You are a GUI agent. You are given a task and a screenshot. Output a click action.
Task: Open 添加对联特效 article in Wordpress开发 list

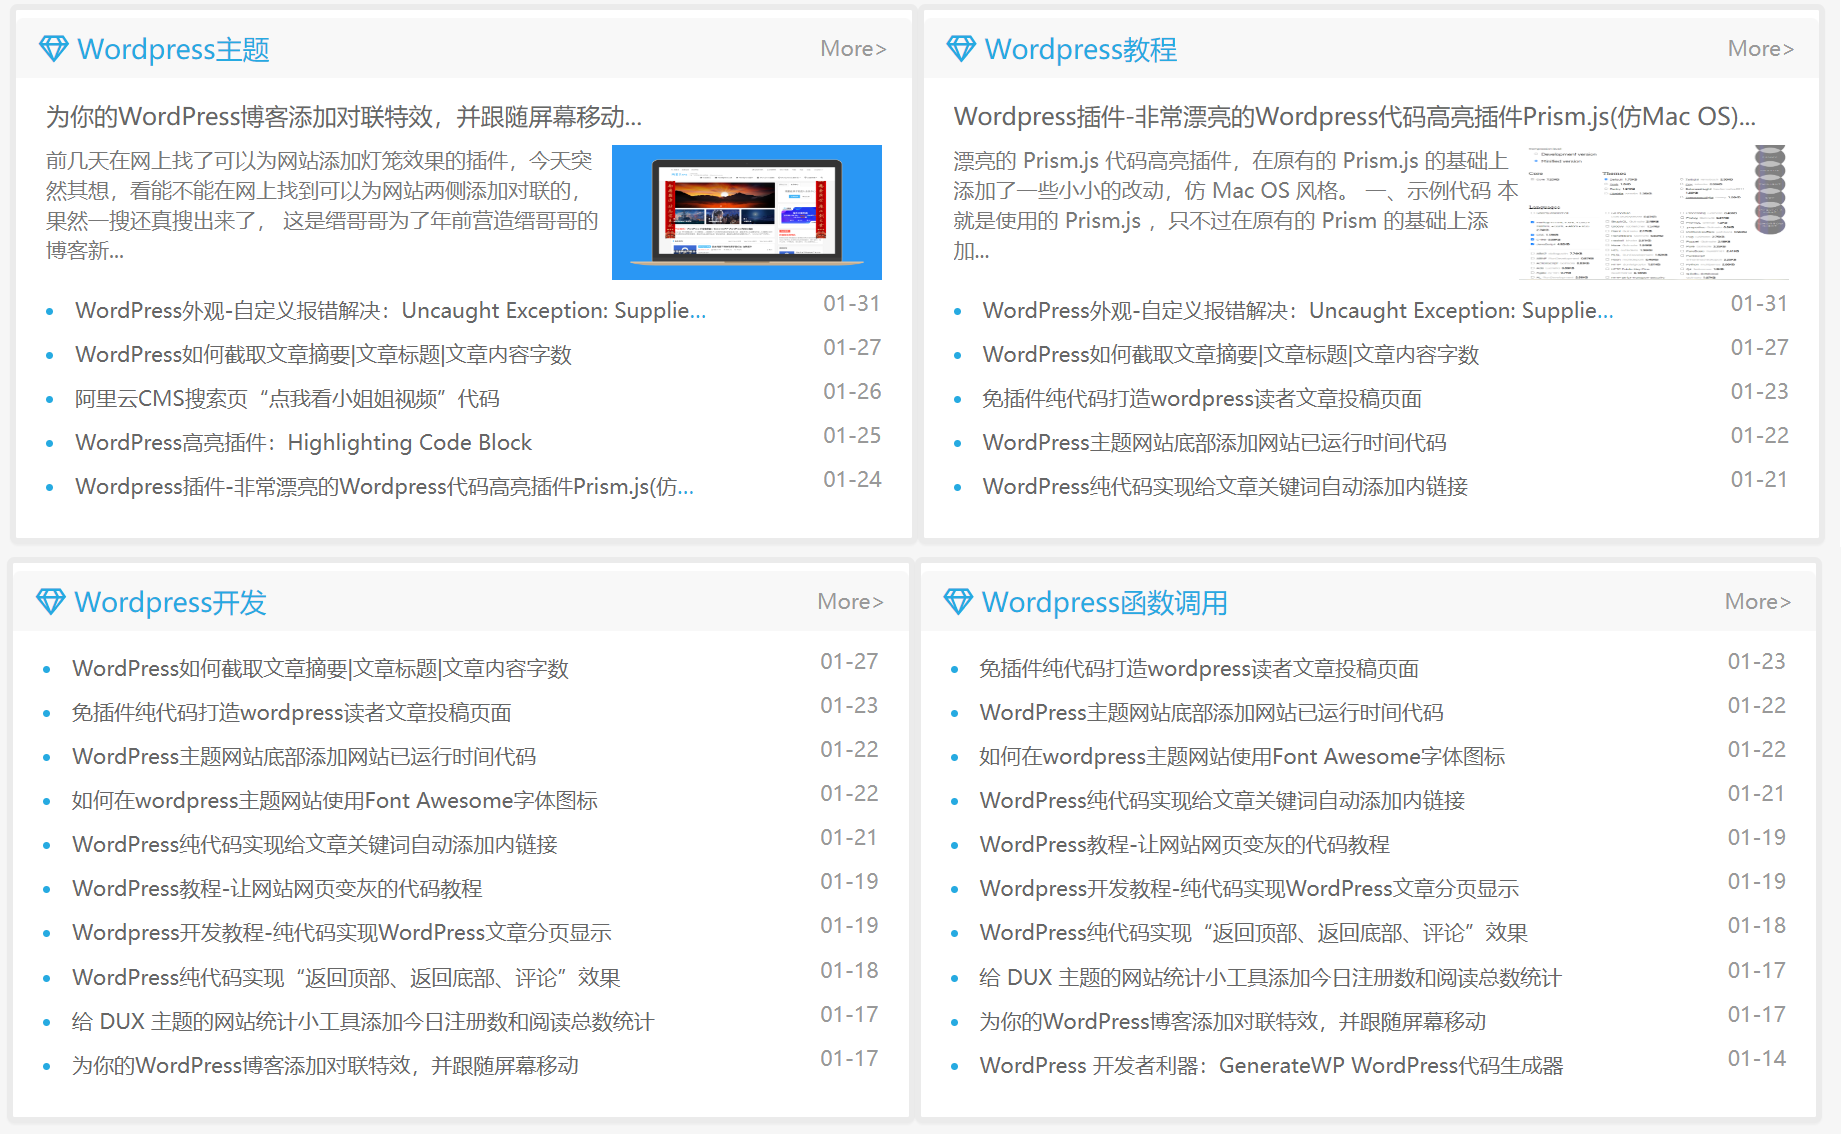coord(325,1066)
